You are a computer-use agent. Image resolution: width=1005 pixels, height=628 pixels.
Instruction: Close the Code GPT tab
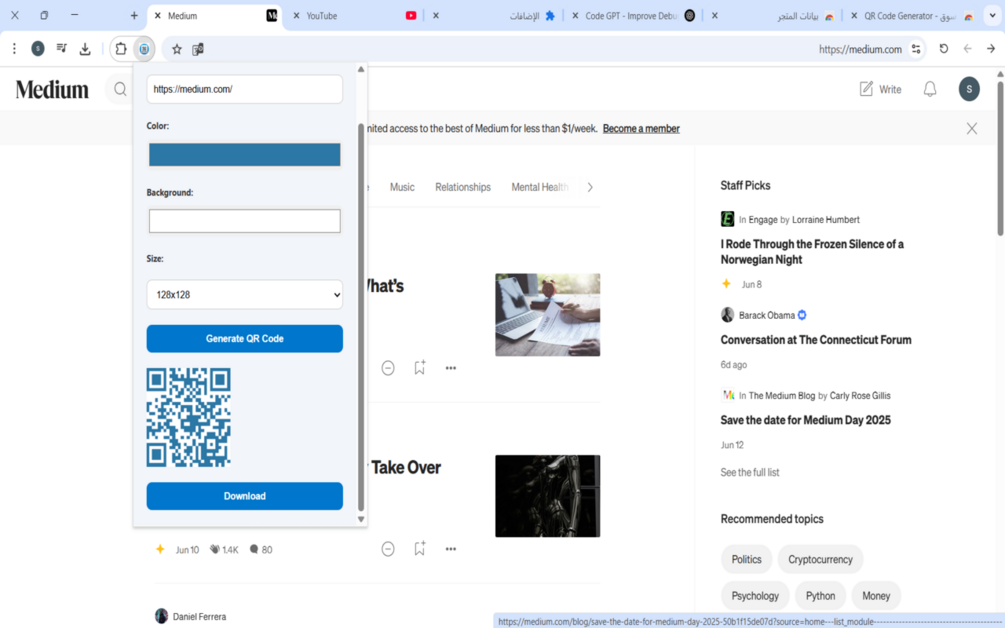coord(575,15)
